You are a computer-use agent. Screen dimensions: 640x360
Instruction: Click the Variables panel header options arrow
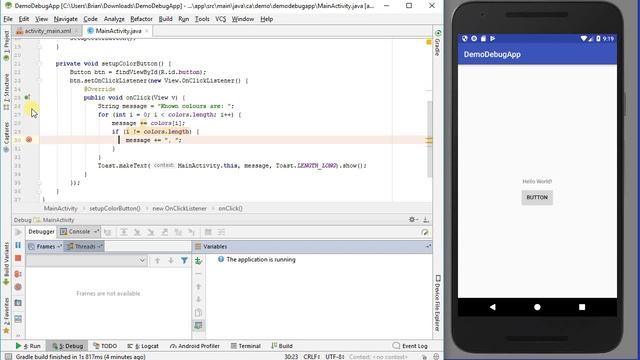tap(428, 247)
